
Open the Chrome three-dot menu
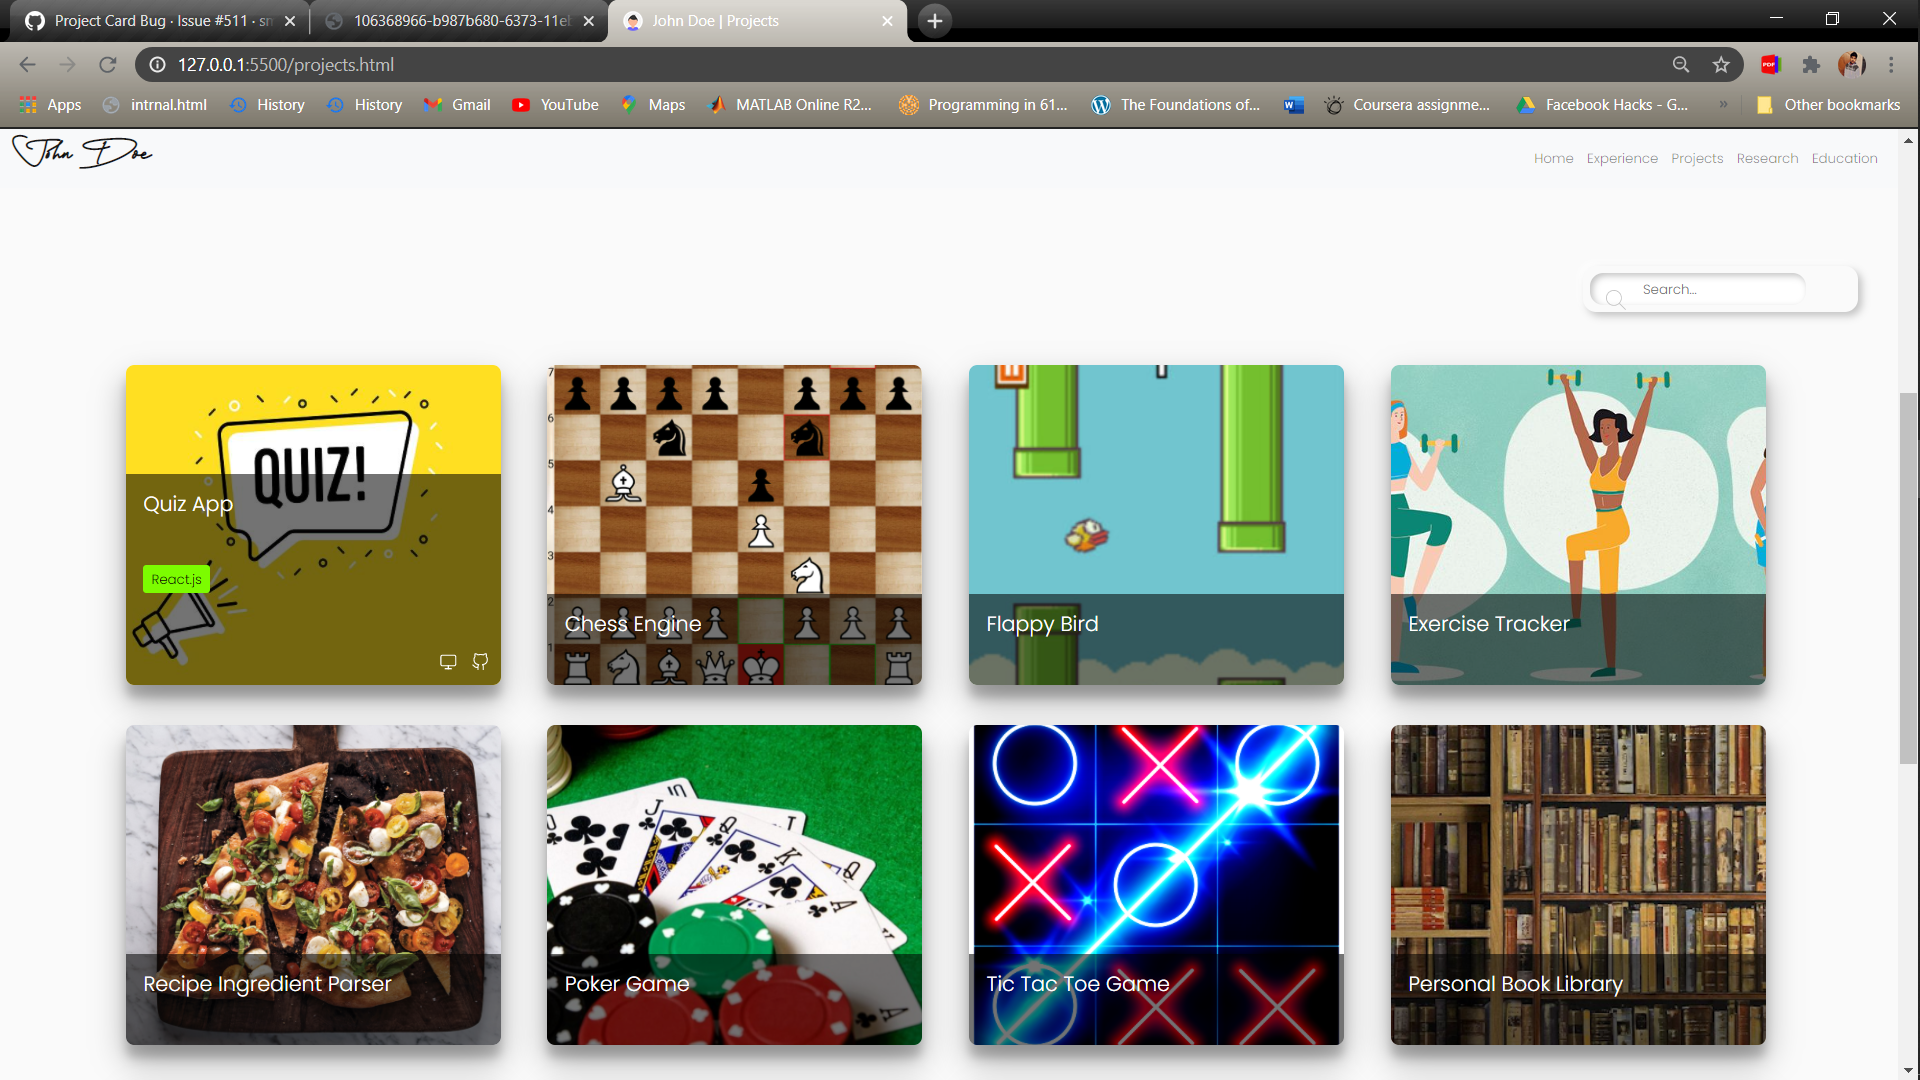(1892, 64)
